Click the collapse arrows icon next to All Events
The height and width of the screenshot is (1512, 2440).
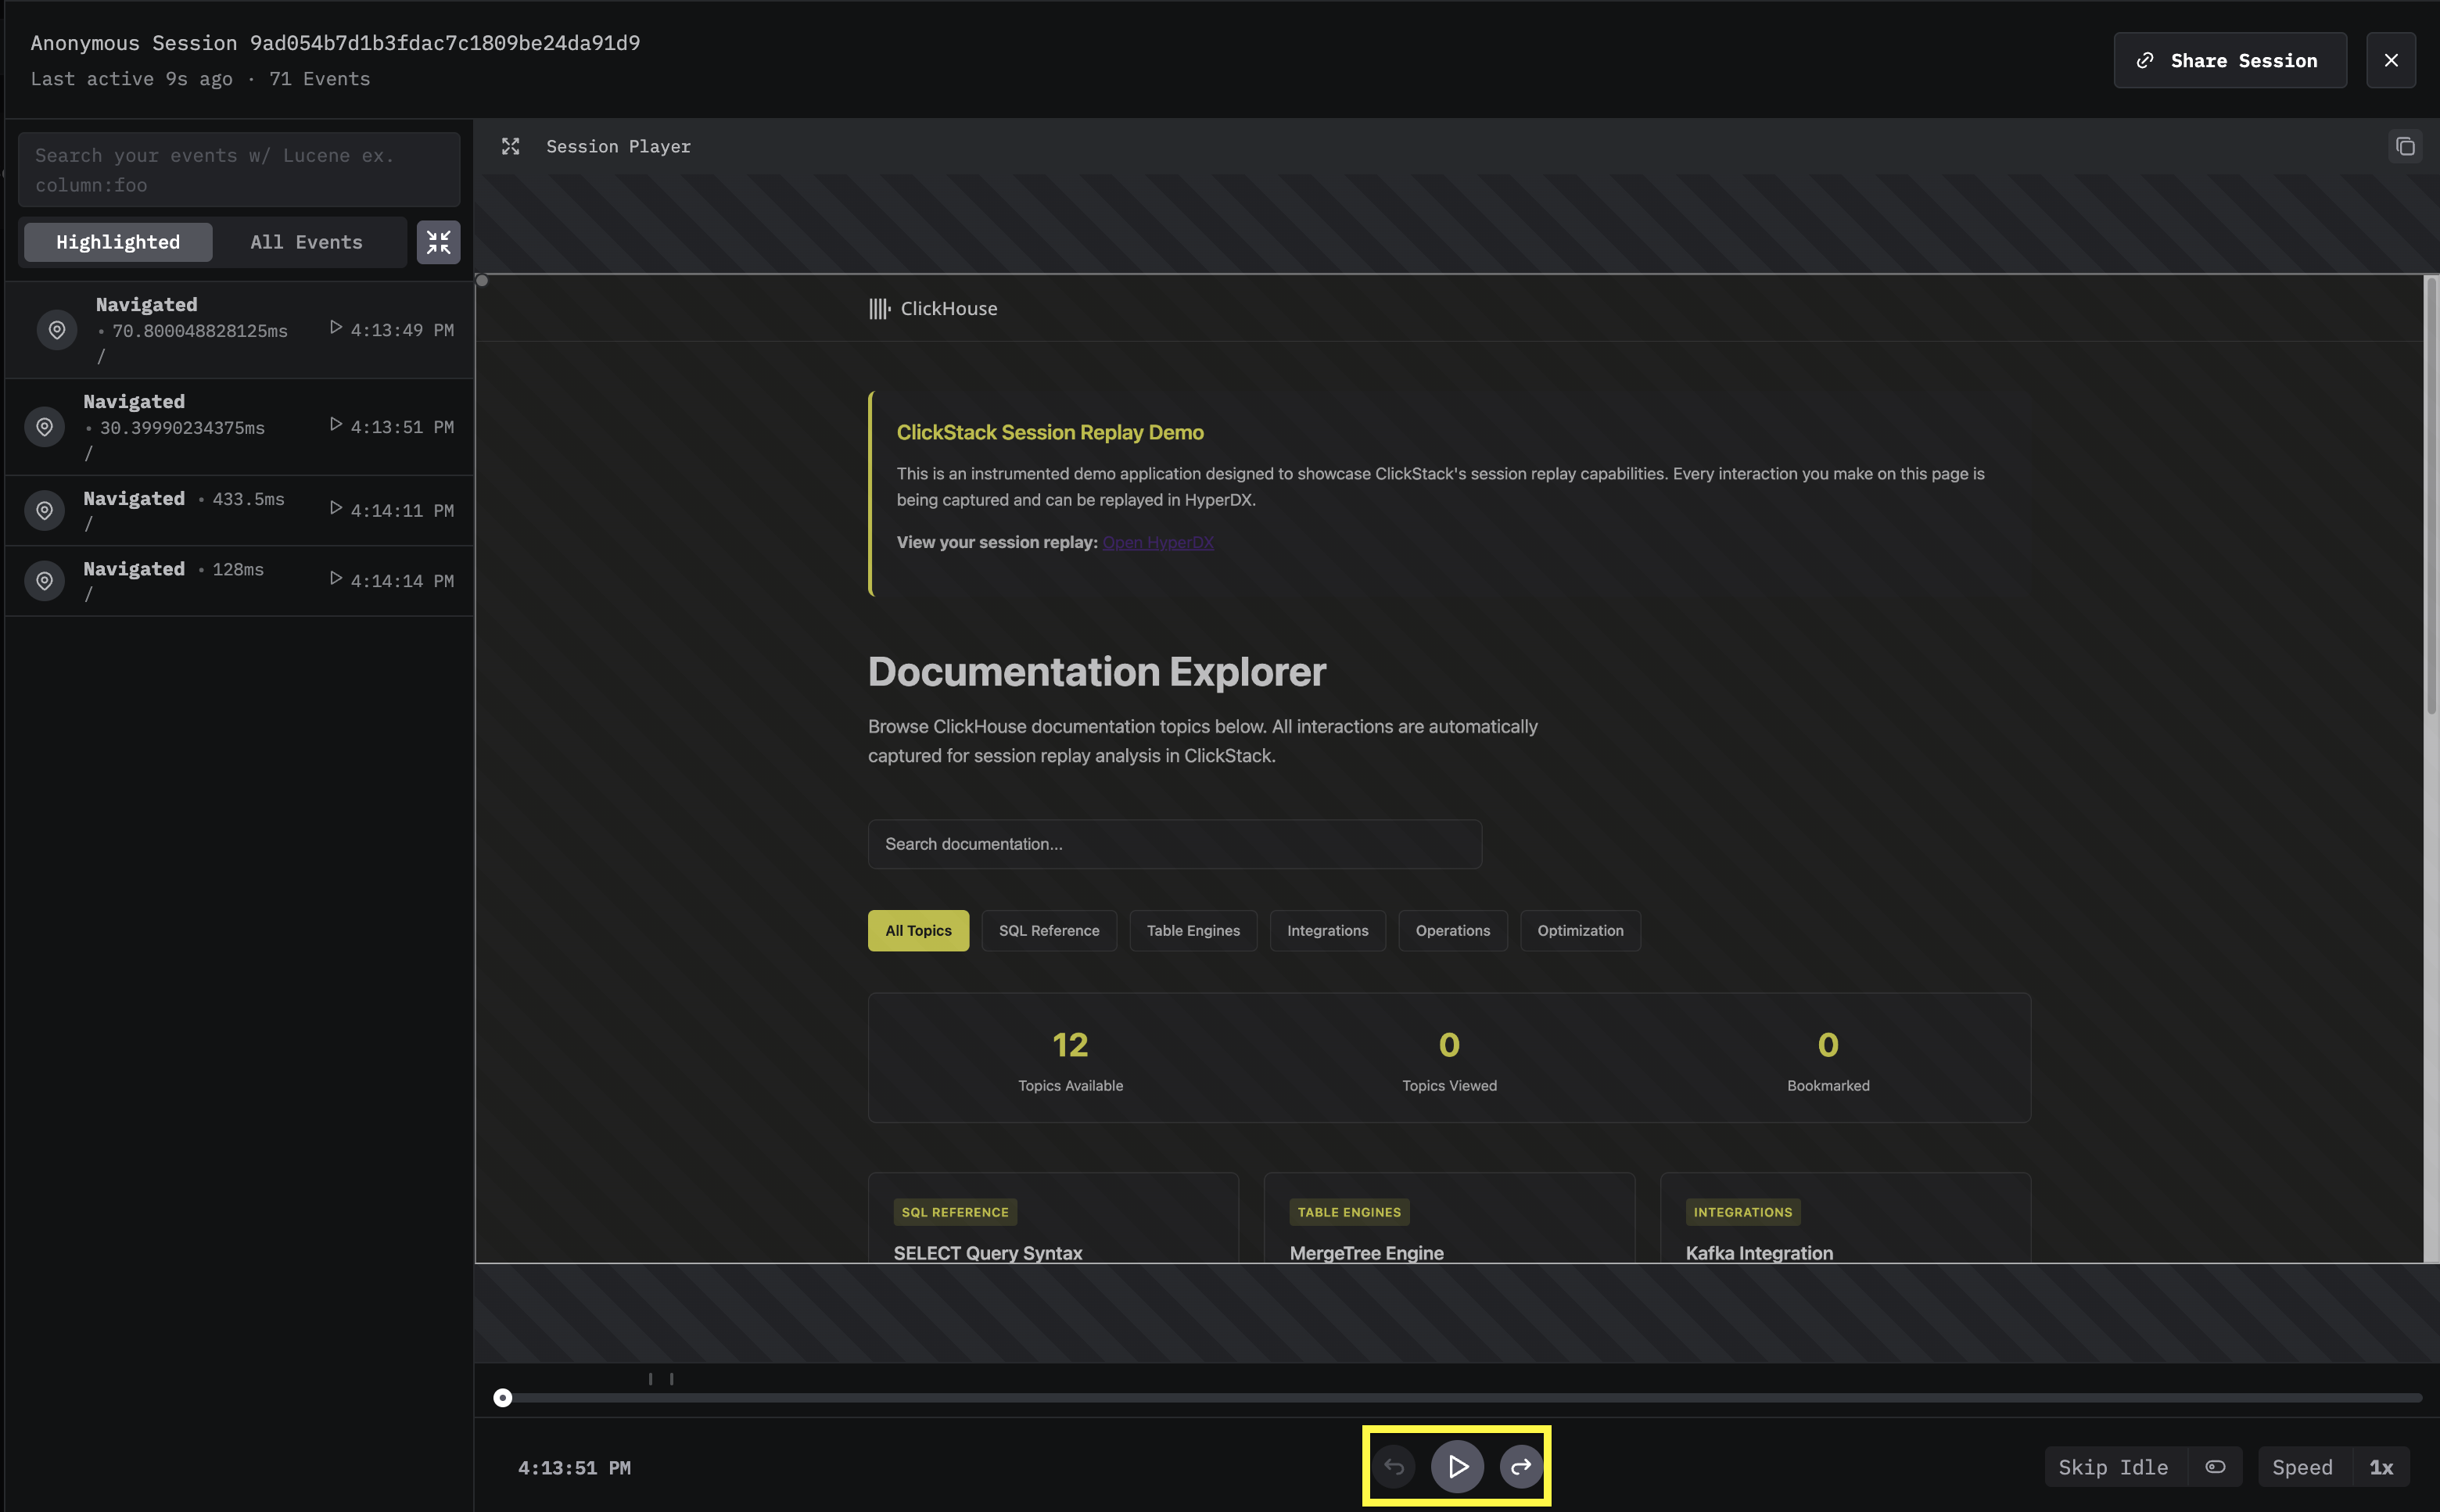[x=438, y=242]
